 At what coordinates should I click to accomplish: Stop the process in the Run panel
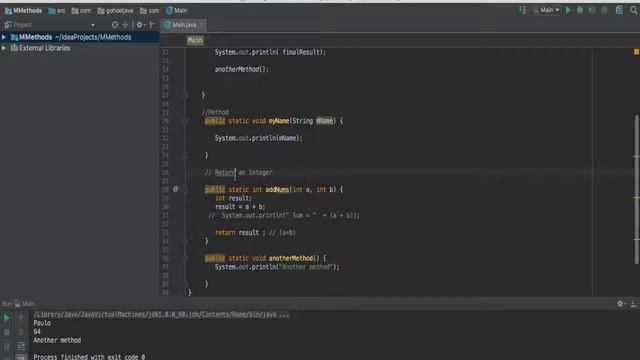pos(7,332)
